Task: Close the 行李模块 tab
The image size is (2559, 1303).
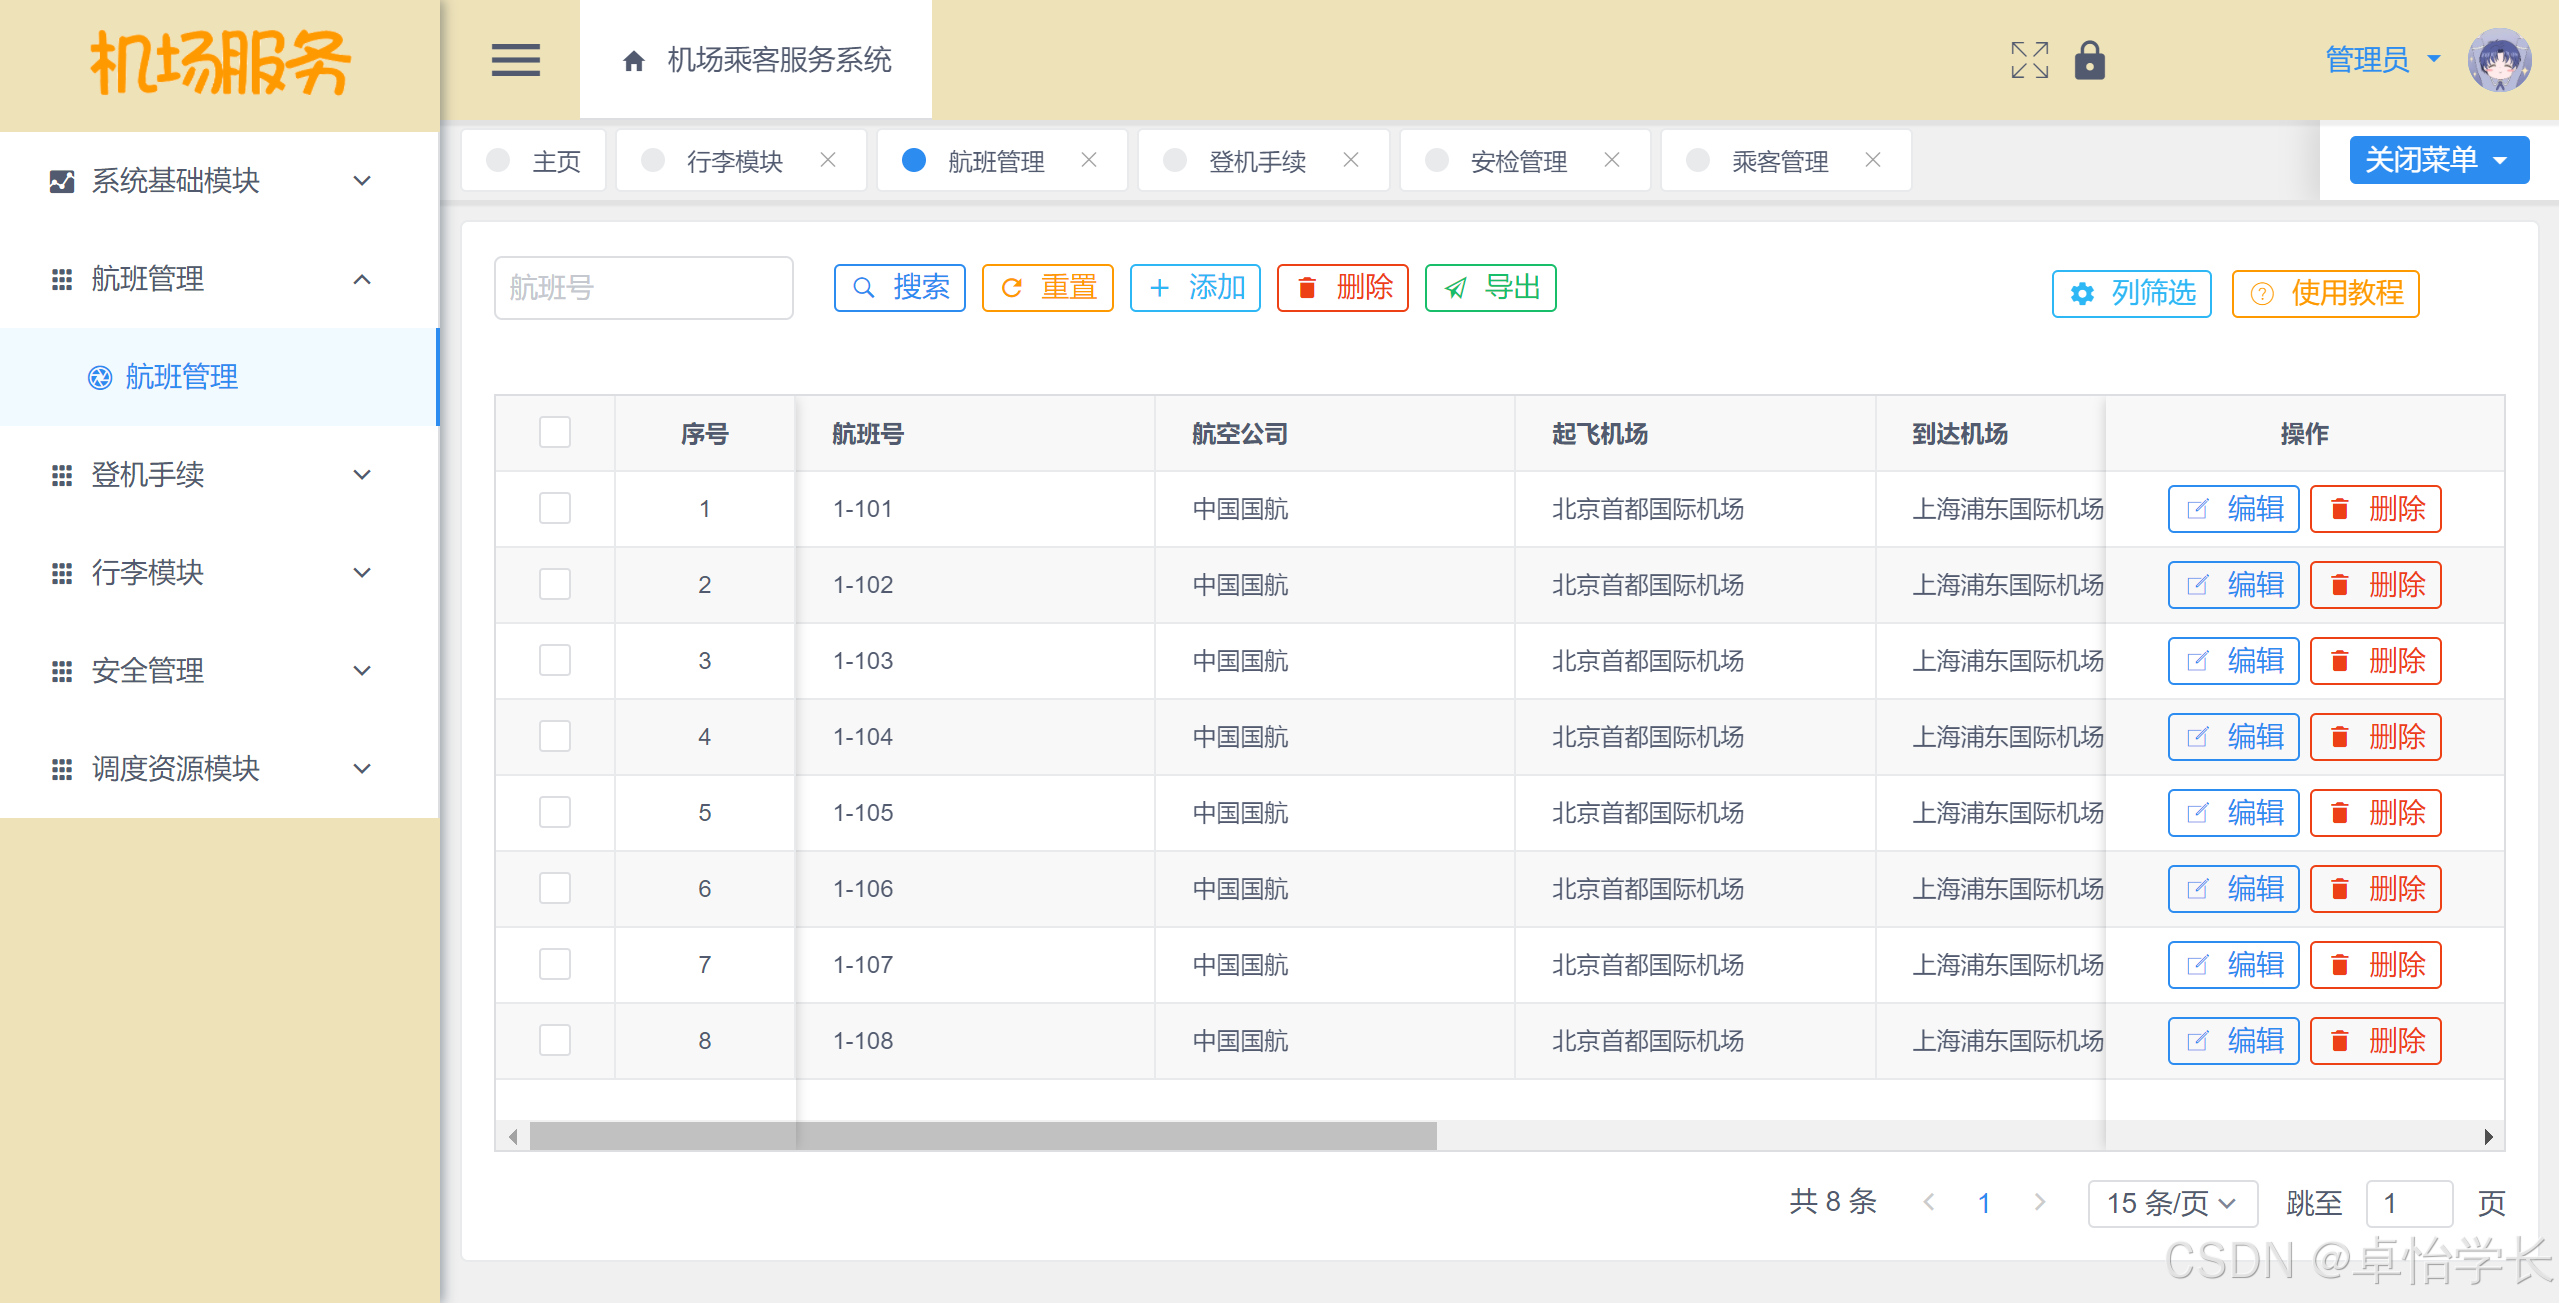Action: point(828,160)
